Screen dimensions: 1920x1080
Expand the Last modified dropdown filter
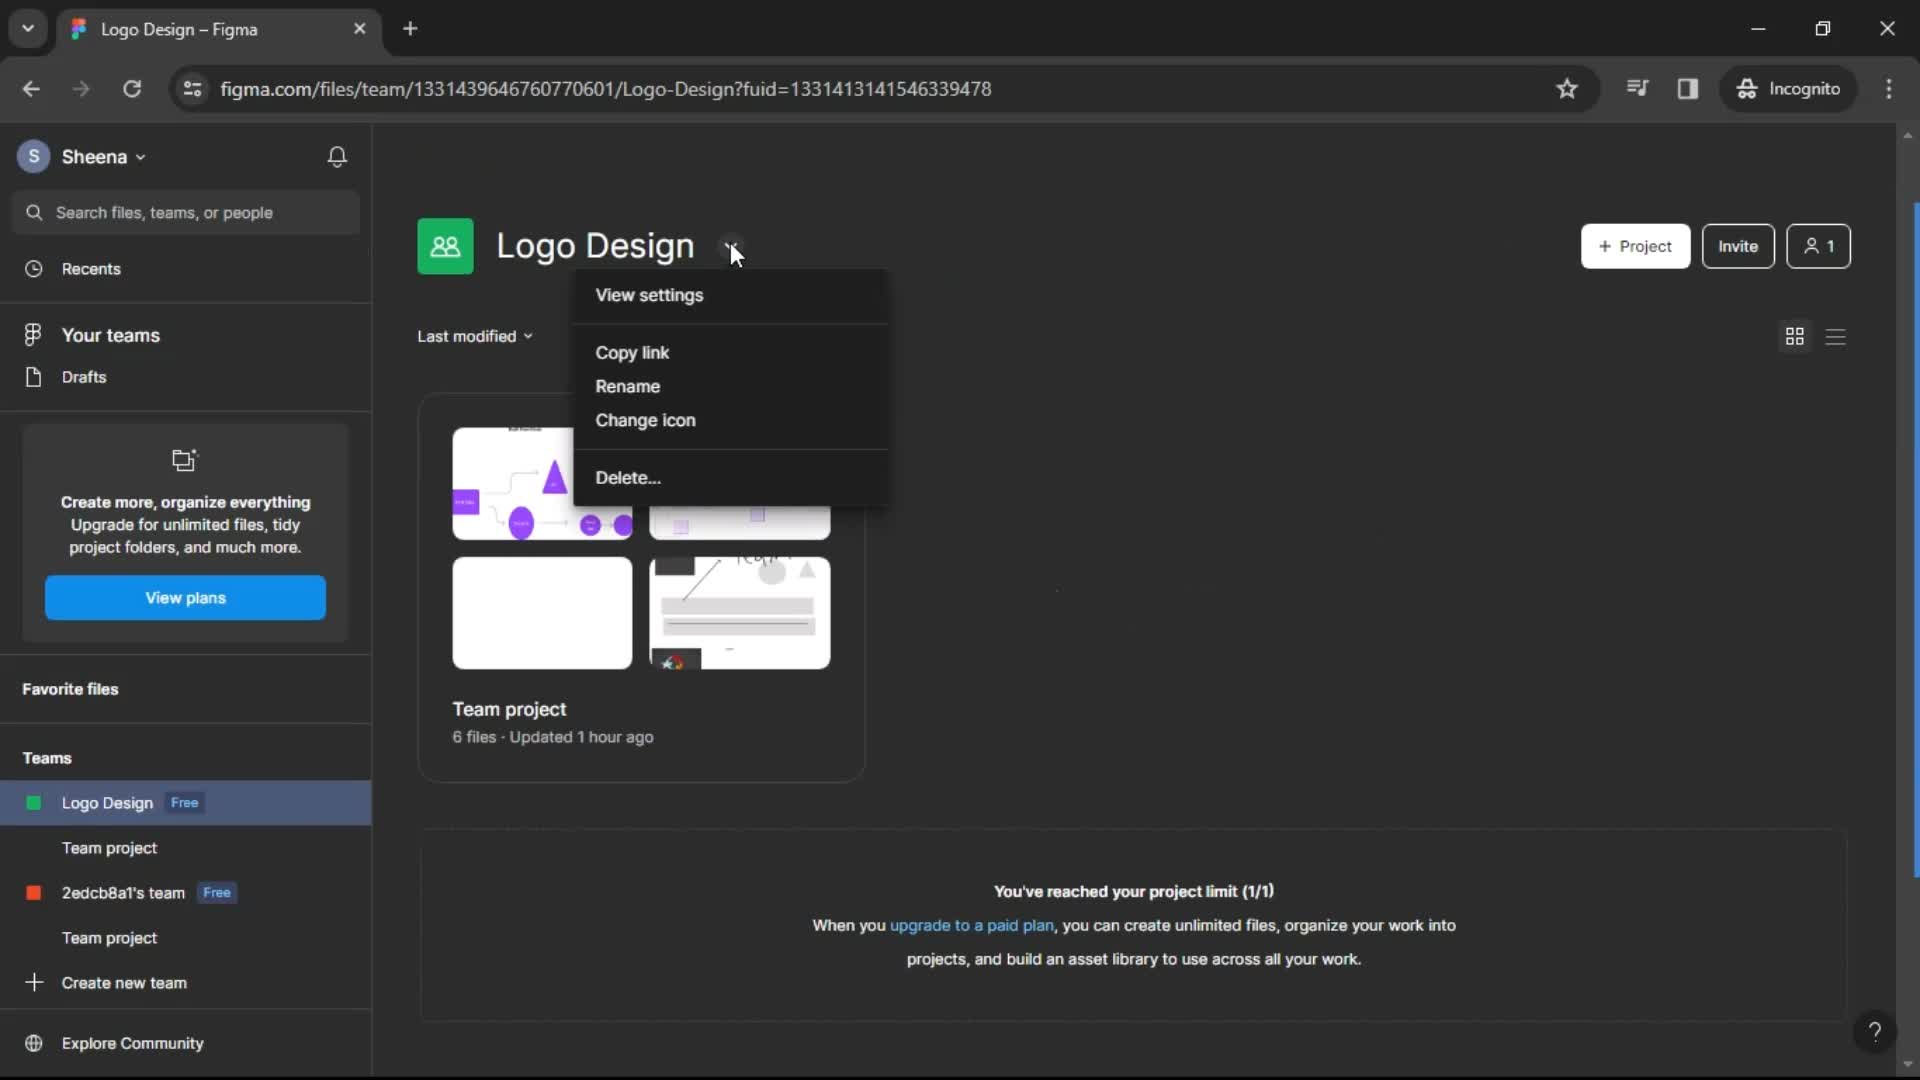tap(476, 335)
